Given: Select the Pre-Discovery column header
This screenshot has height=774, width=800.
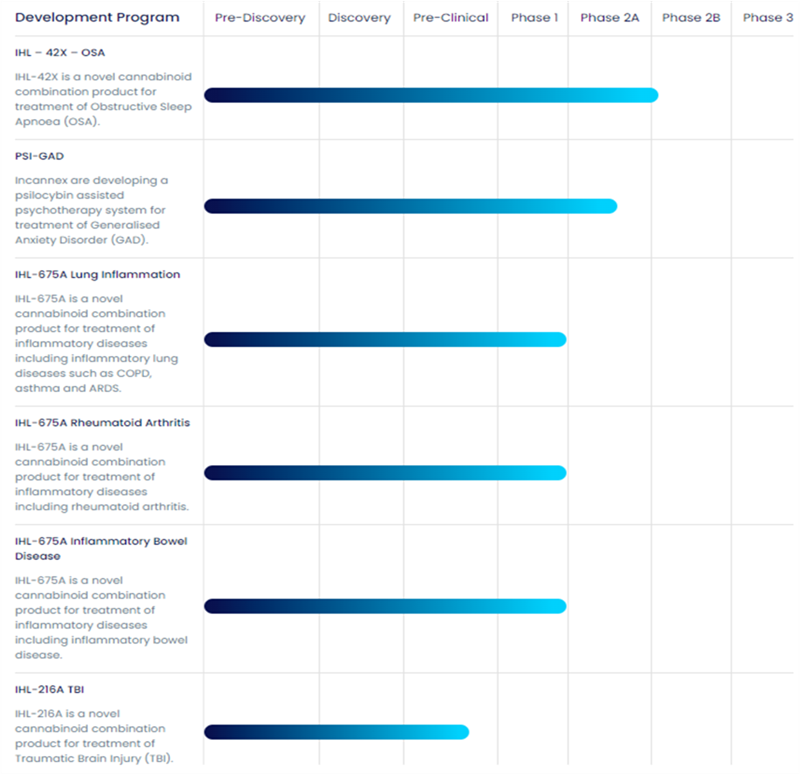Looking at the screenshot, I should [x=260, y=18].
